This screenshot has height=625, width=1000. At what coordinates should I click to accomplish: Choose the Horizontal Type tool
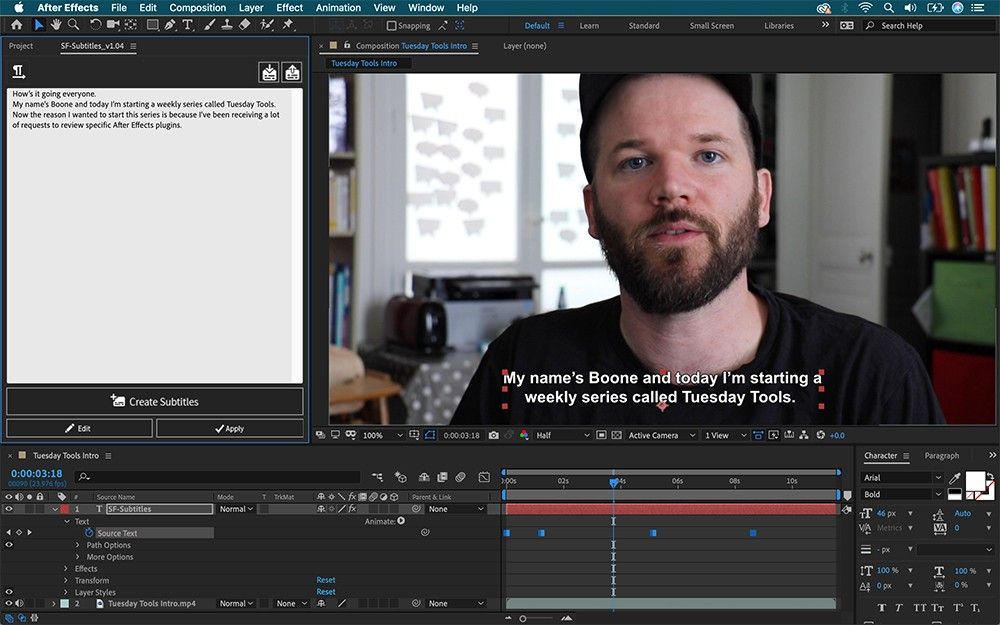(188, 25)
